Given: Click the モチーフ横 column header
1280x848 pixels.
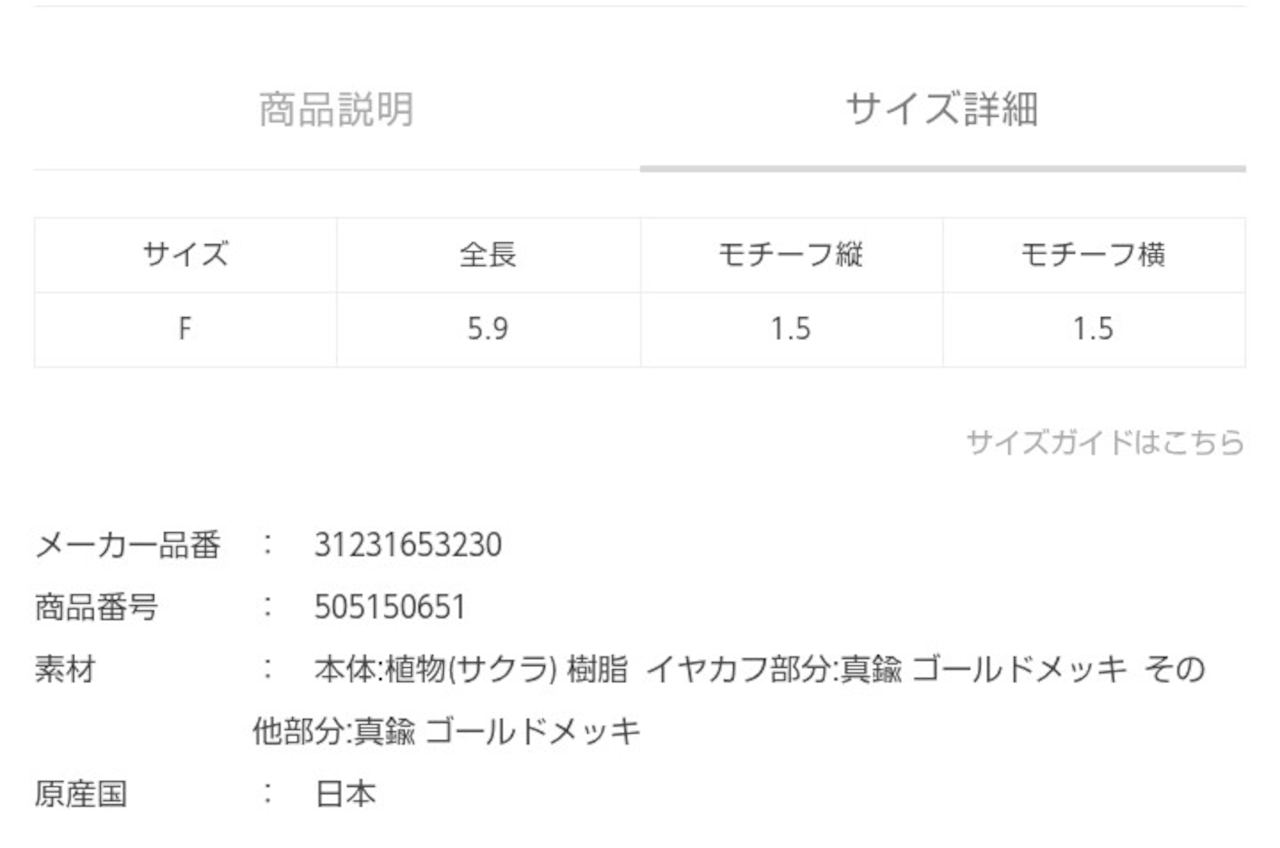Looking at the screenshot, I should (1093, 255).
